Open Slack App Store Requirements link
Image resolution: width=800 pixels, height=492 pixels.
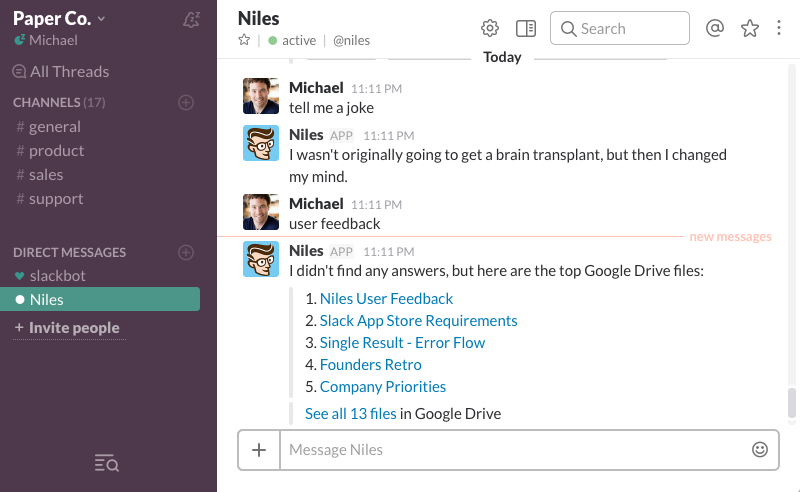[x=418, y=321]
